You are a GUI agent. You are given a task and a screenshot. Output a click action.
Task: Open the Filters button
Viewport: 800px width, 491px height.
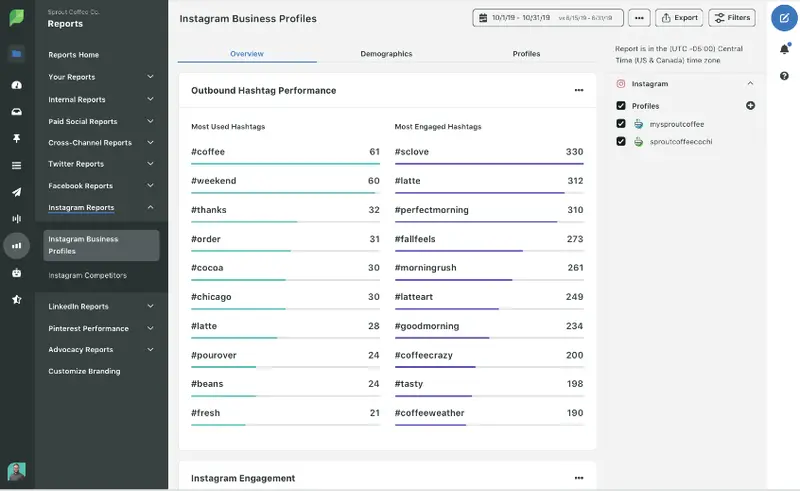pos(732,18)
